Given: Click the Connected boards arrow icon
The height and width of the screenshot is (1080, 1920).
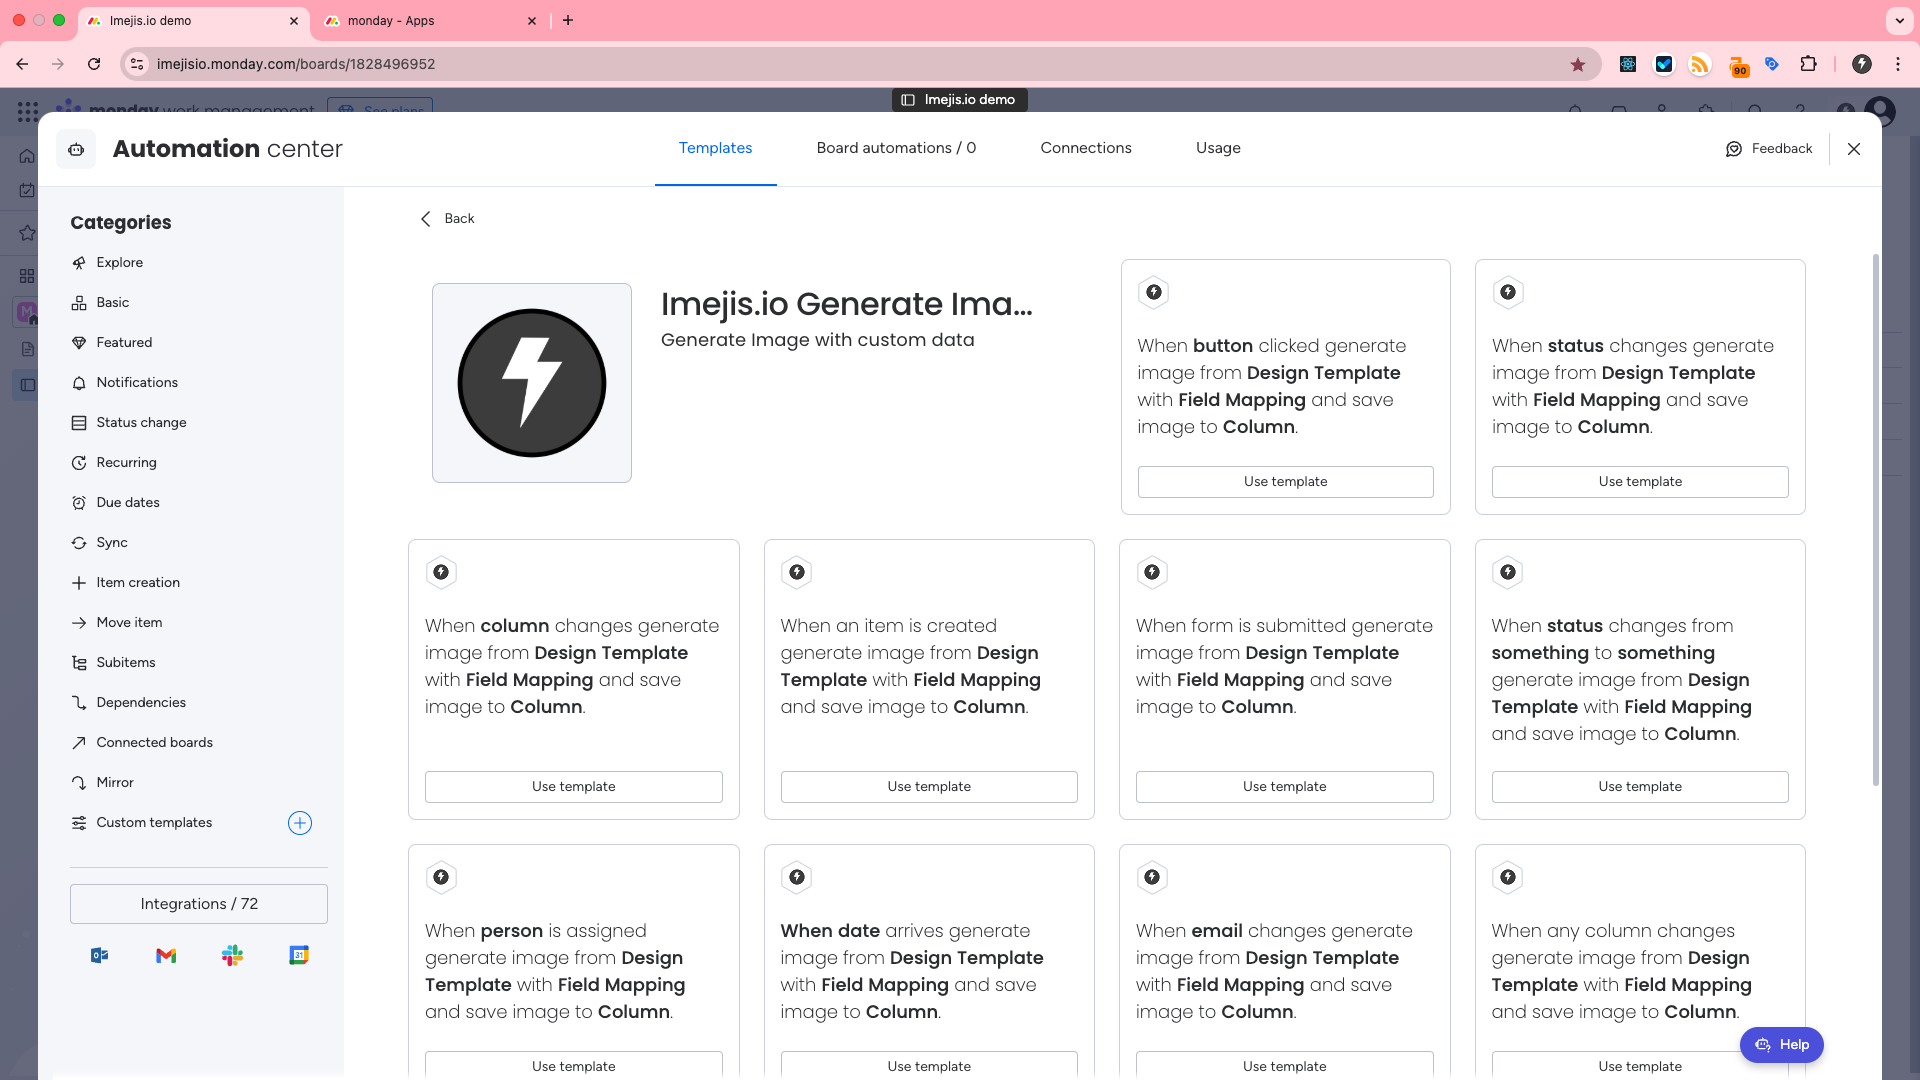Looking at the screenshot, I should coord(79,743).
